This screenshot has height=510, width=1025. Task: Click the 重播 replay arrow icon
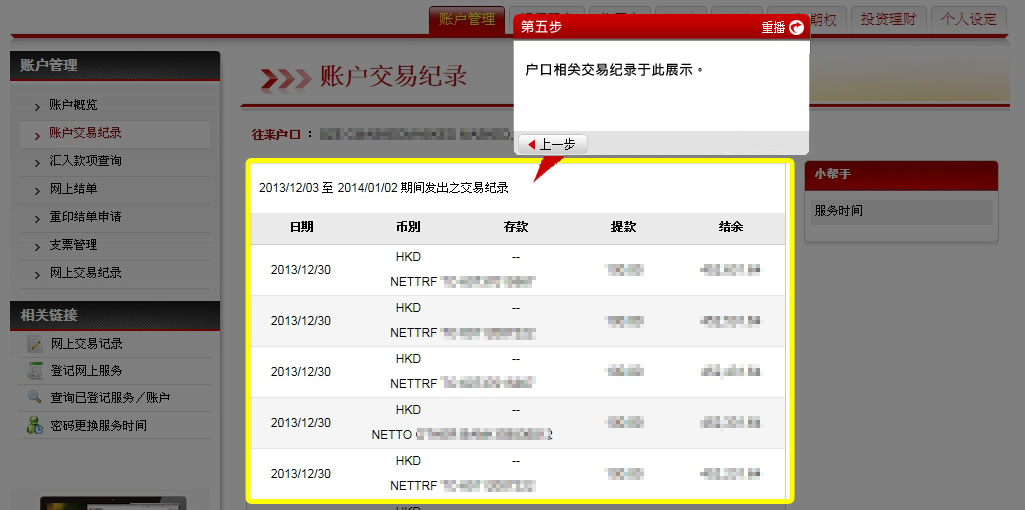pyautogui.click(x=796, y=28)
